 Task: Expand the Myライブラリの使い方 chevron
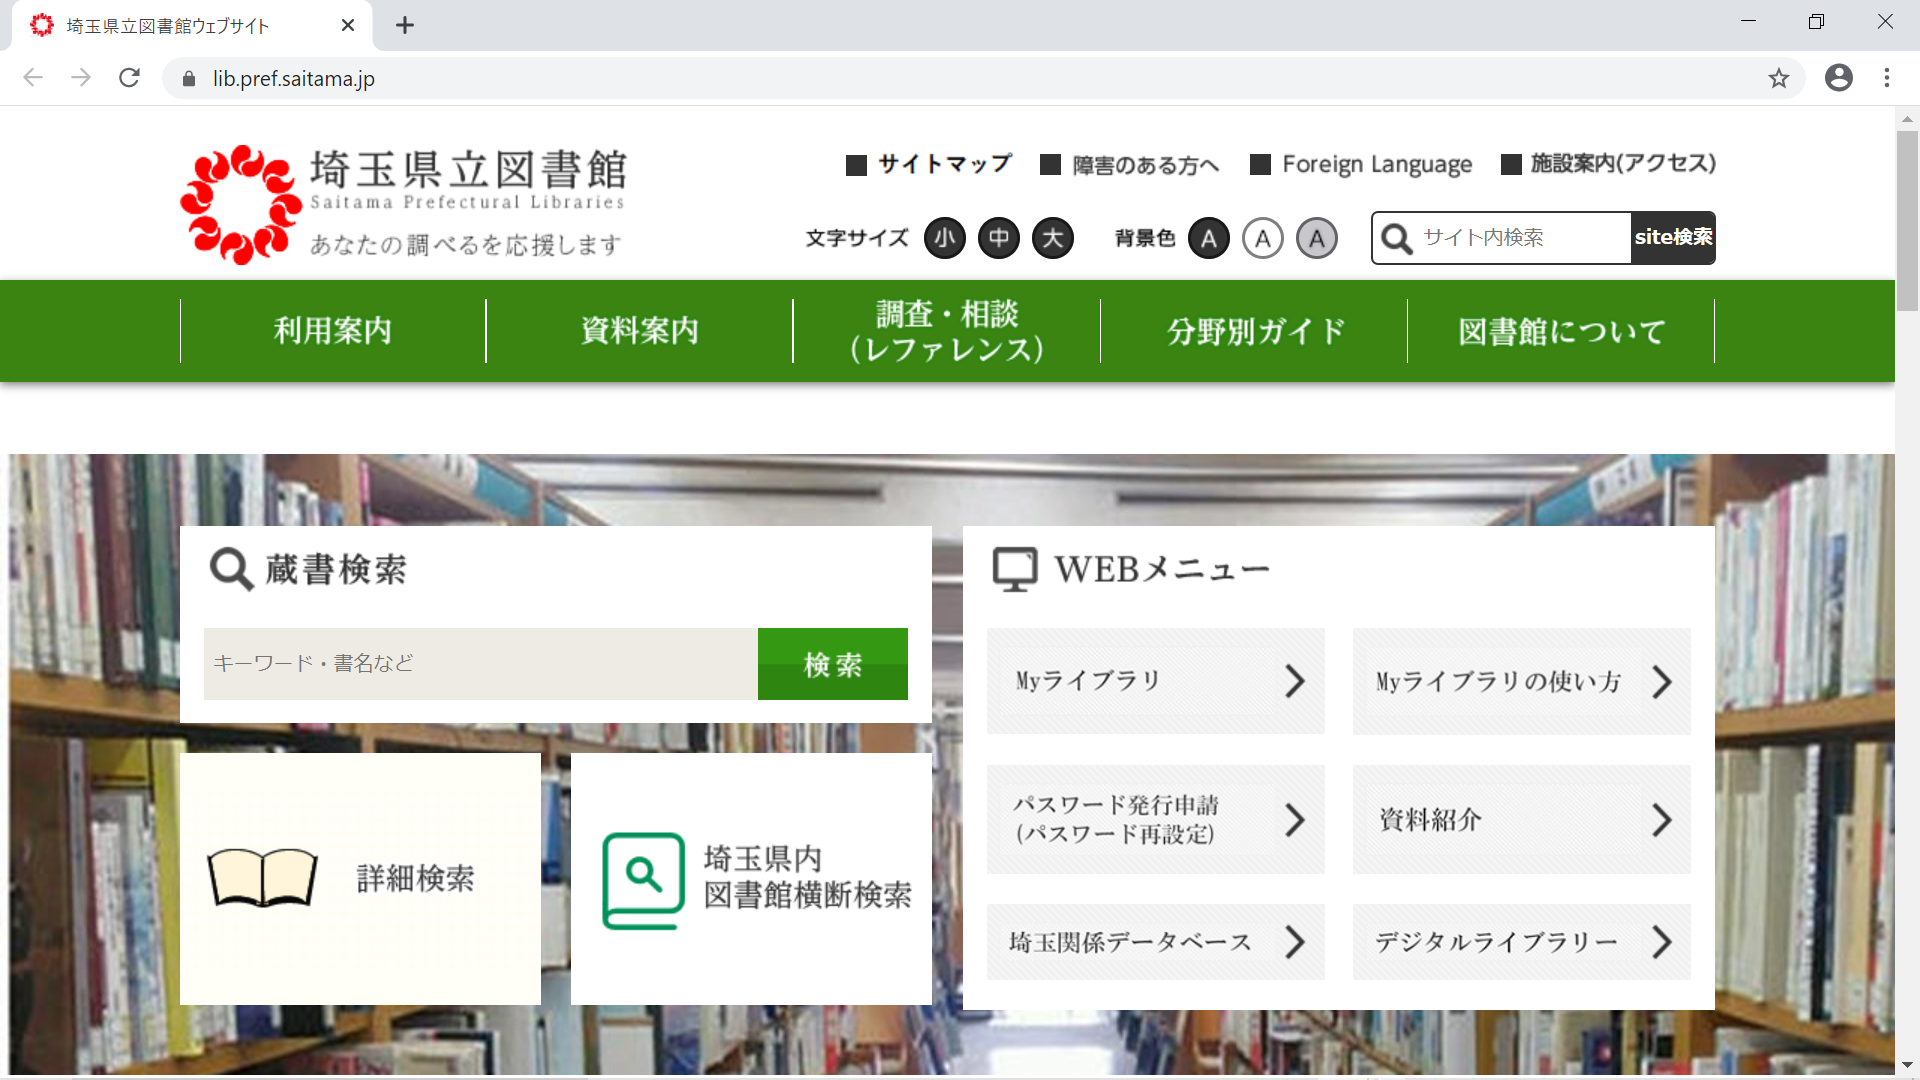pyautogui.click(x=1661, y=681)
